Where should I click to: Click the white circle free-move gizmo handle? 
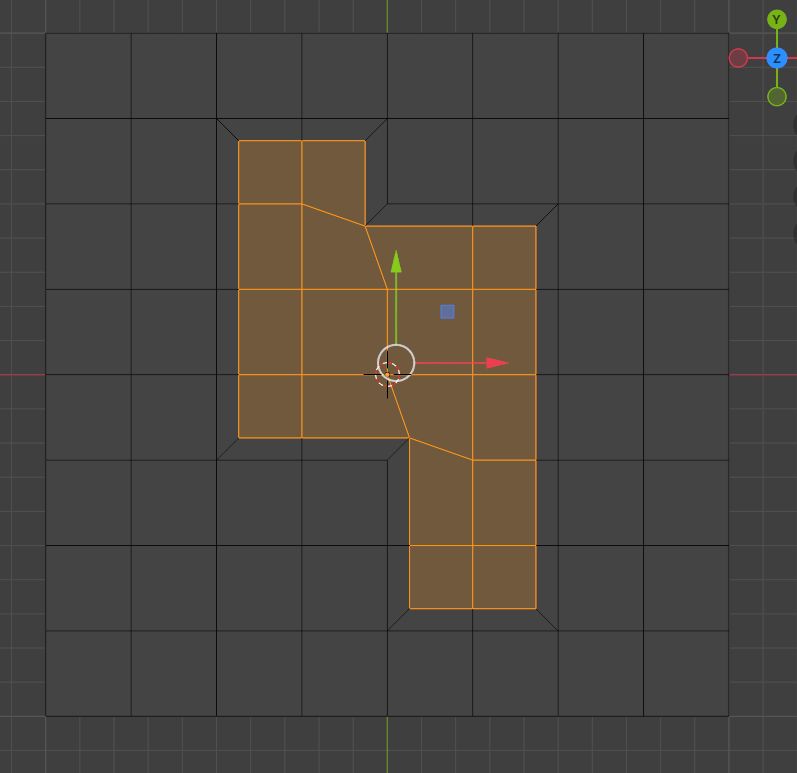coord(396,363)
